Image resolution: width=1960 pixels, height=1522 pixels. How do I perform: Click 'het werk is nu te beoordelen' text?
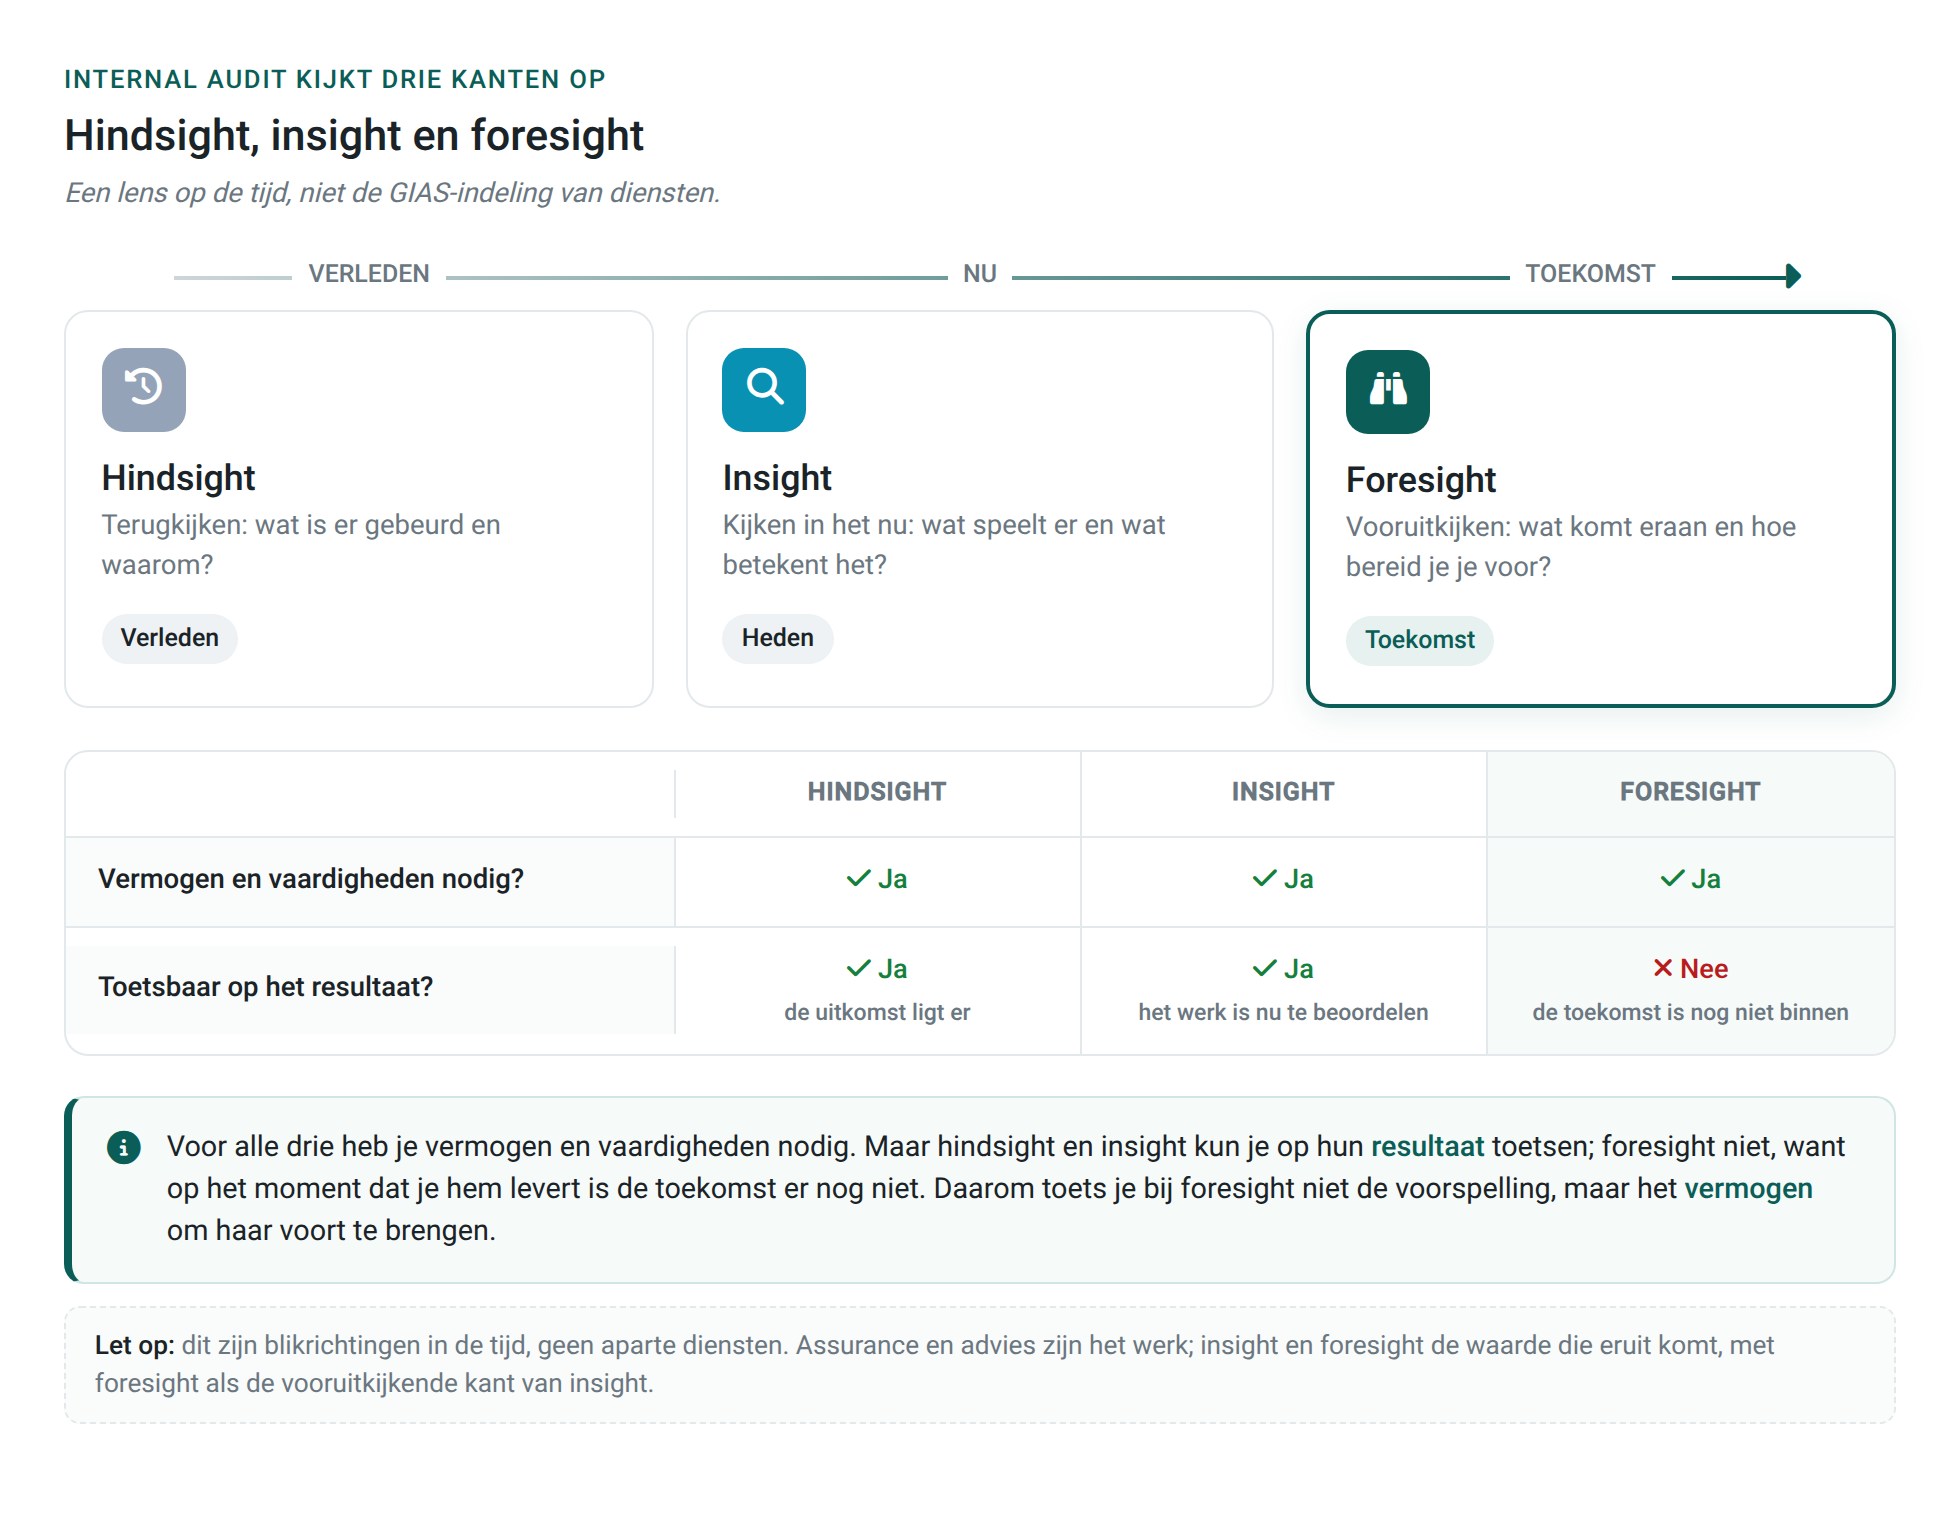point(1283,1012)
